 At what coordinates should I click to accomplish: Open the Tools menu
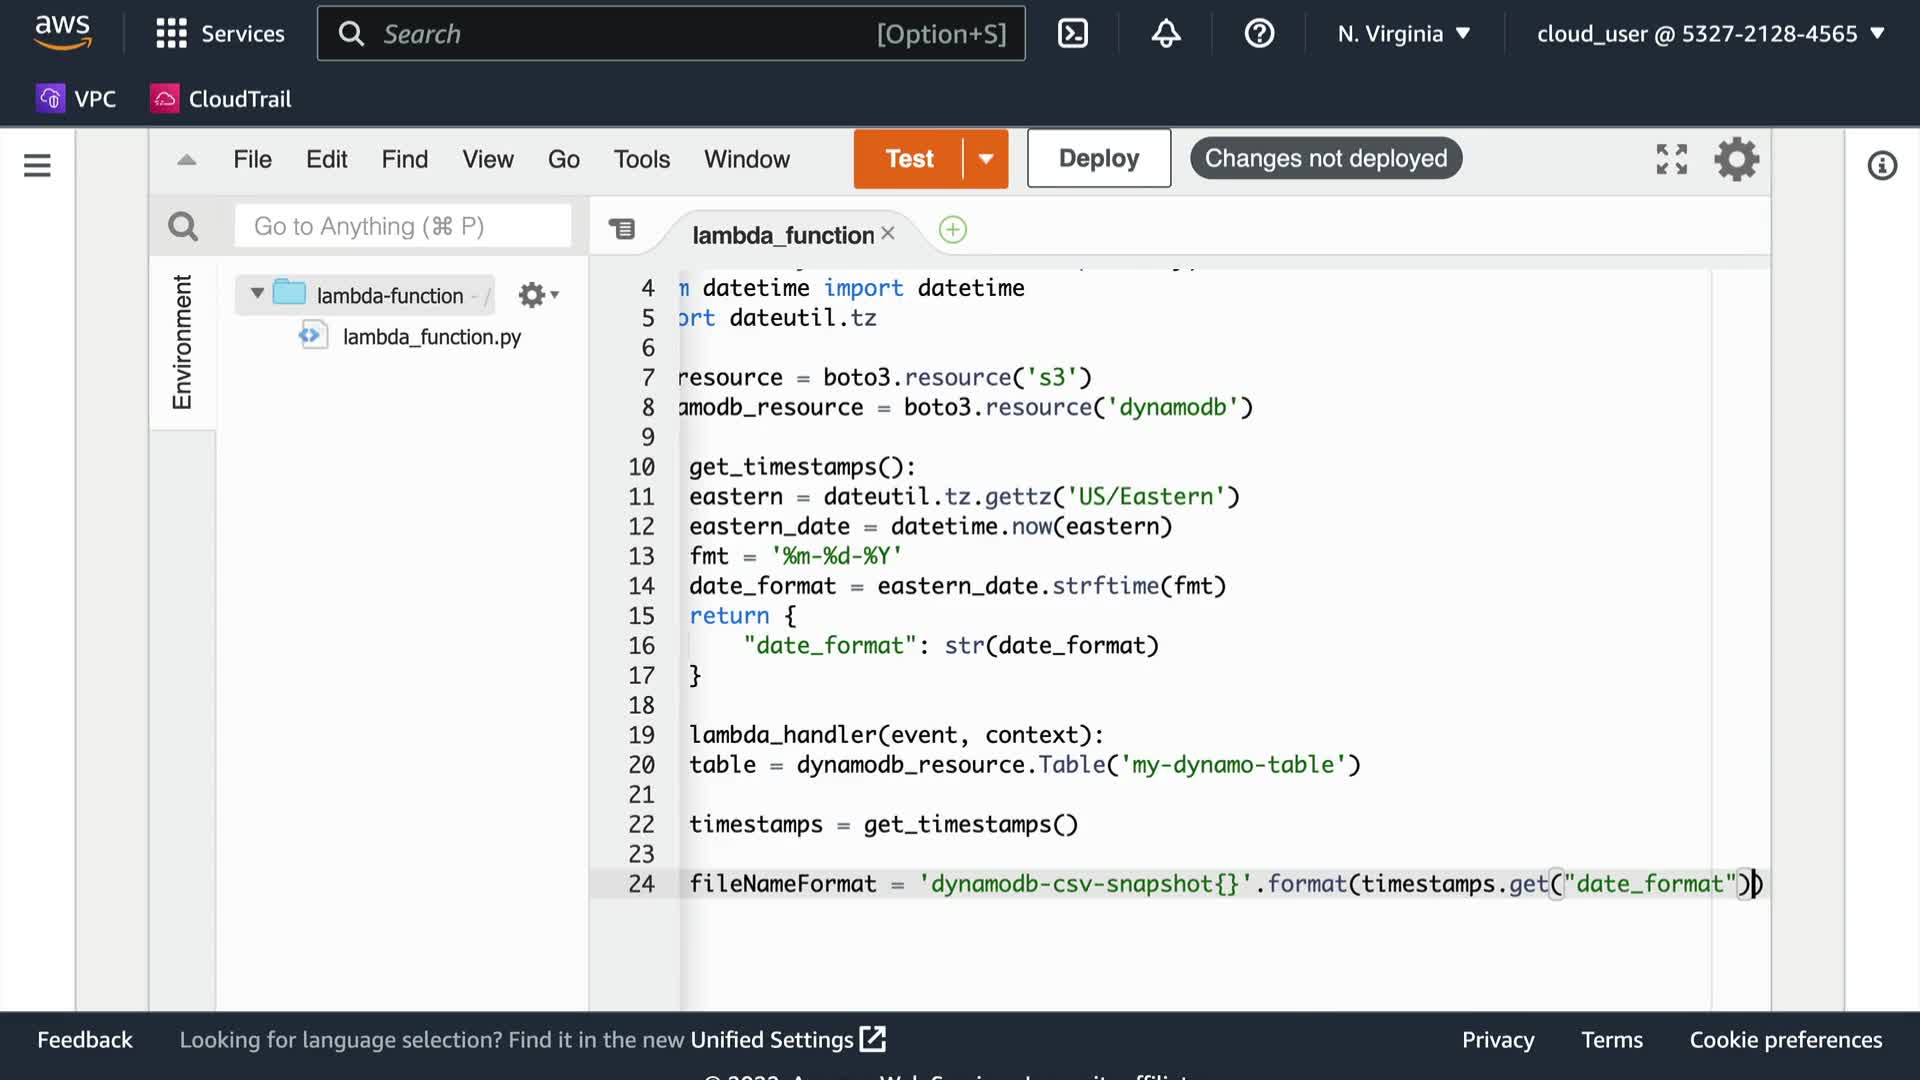(x=641, y=159)
